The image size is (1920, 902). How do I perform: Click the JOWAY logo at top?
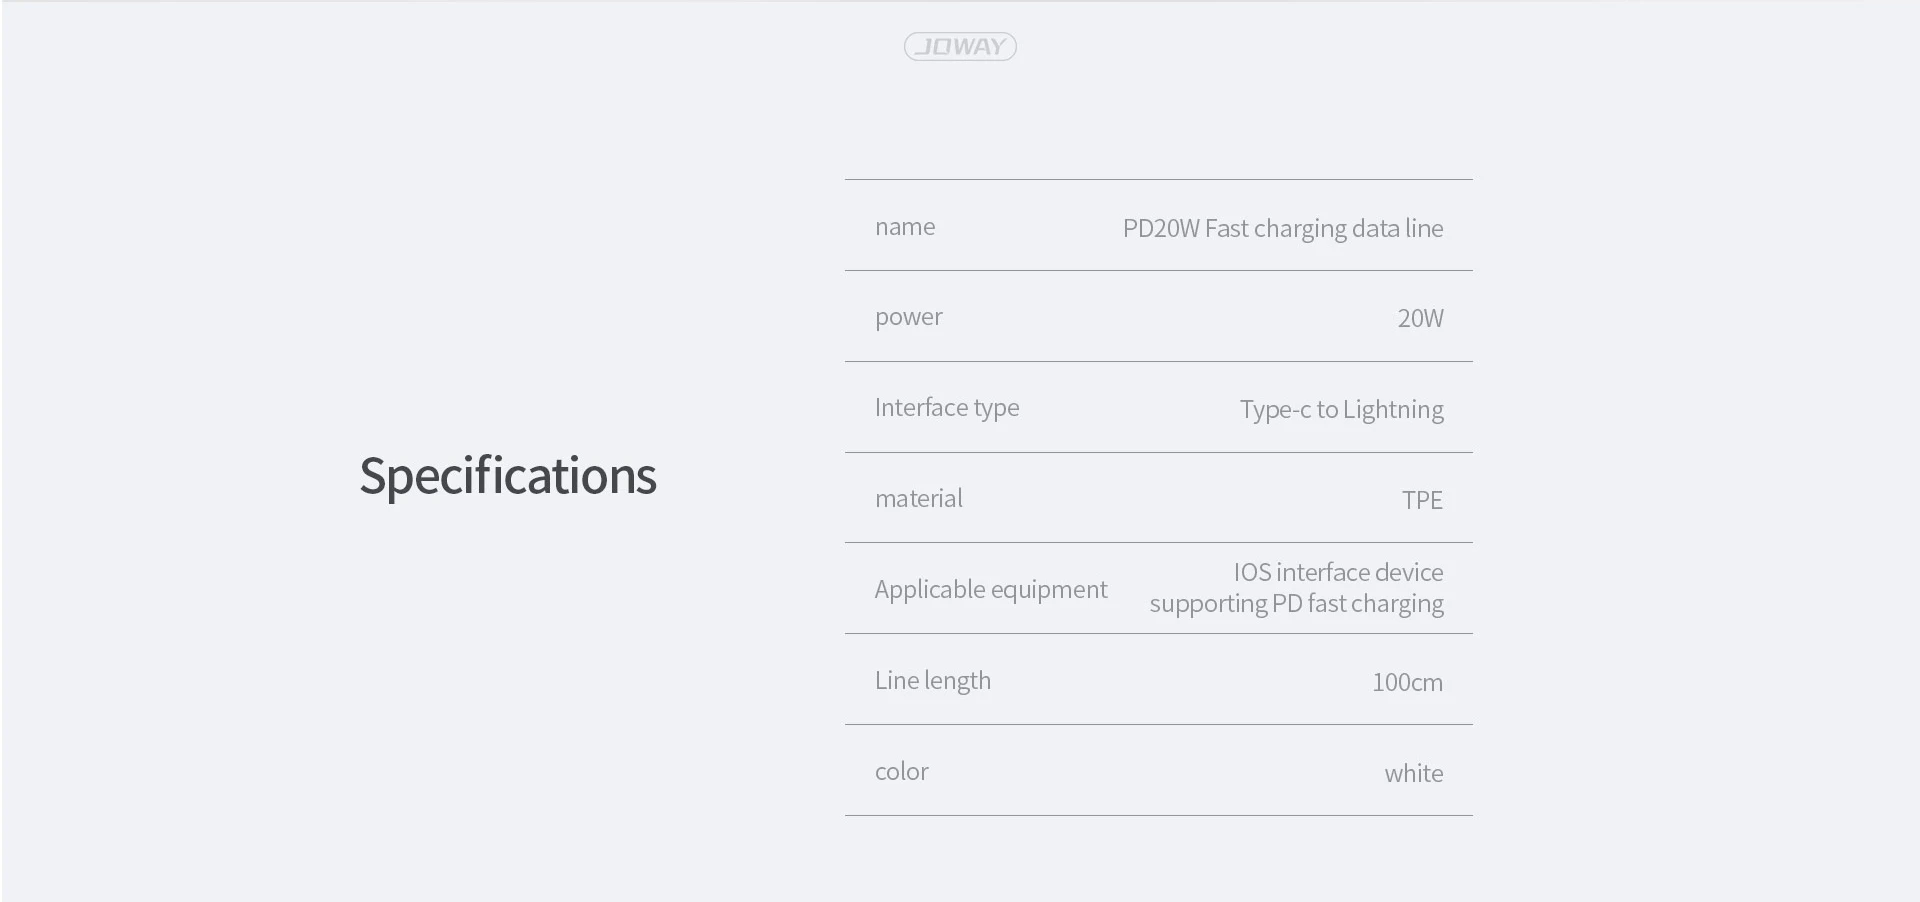tap(960, 47)
